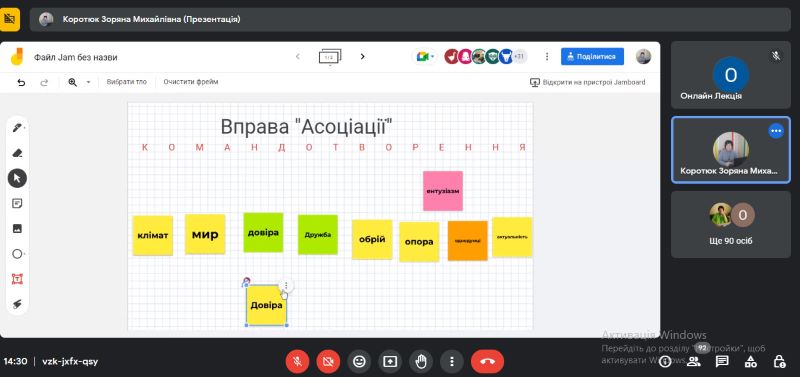The image size is (800, 377).
Task: Go to next Jam frame
Action: coord(363,57)
